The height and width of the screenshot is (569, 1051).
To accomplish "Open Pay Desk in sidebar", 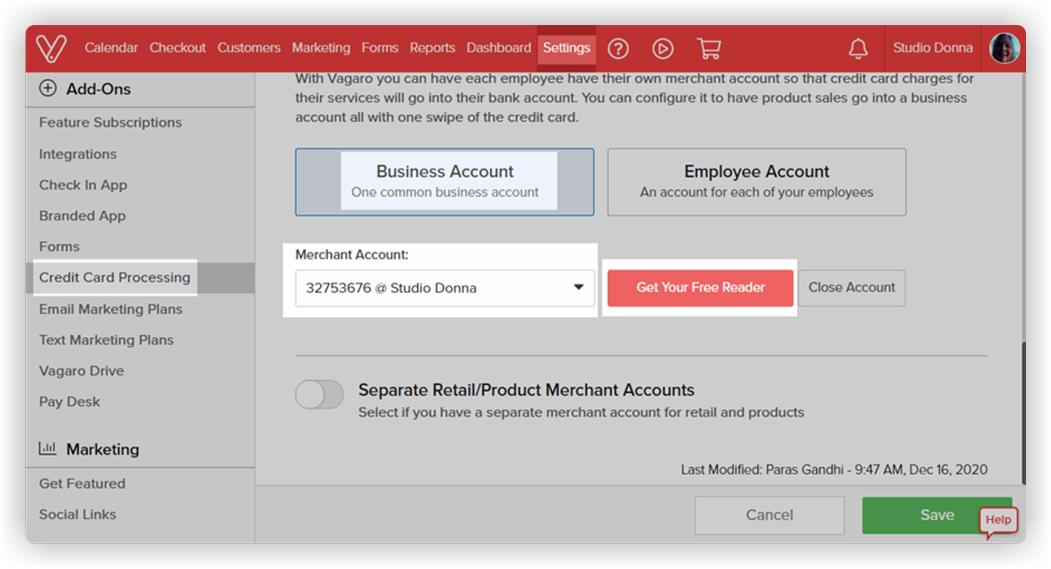I will pyautogui.click(x=70, y=401).
